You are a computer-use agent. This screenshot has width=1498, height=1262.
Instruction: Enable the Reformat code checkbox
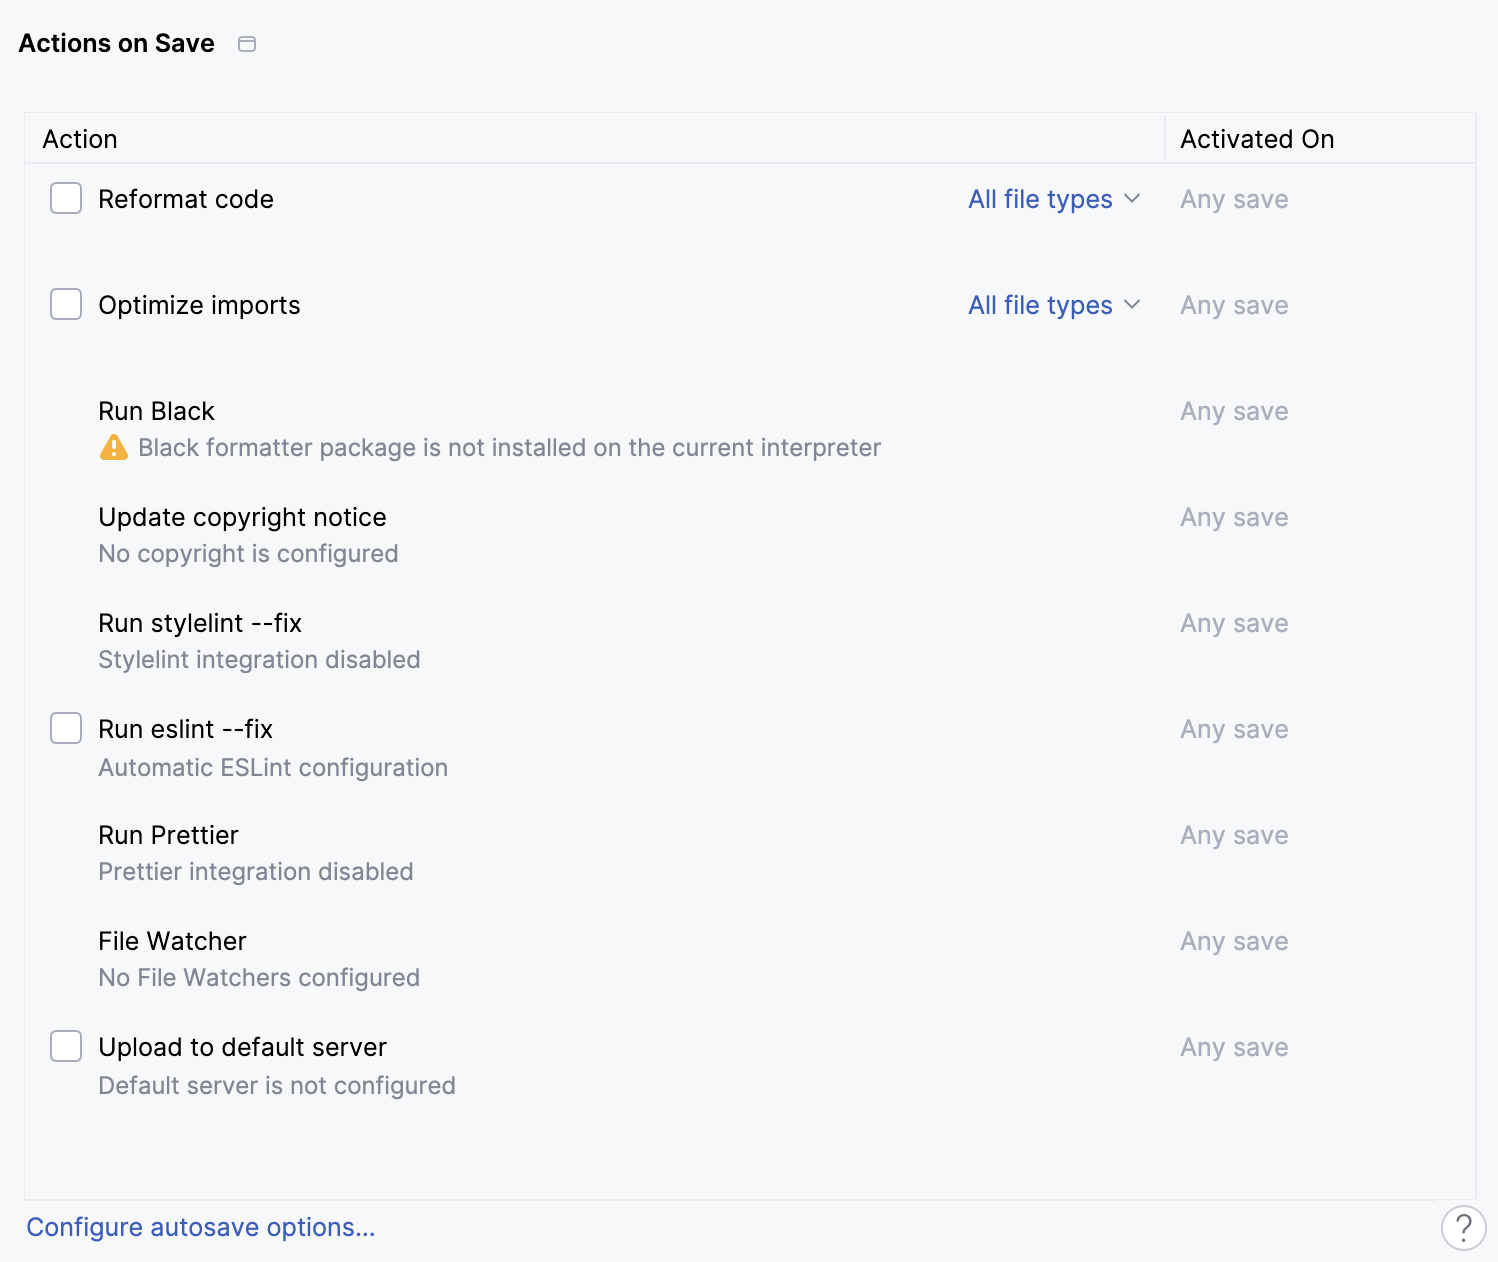65,198
